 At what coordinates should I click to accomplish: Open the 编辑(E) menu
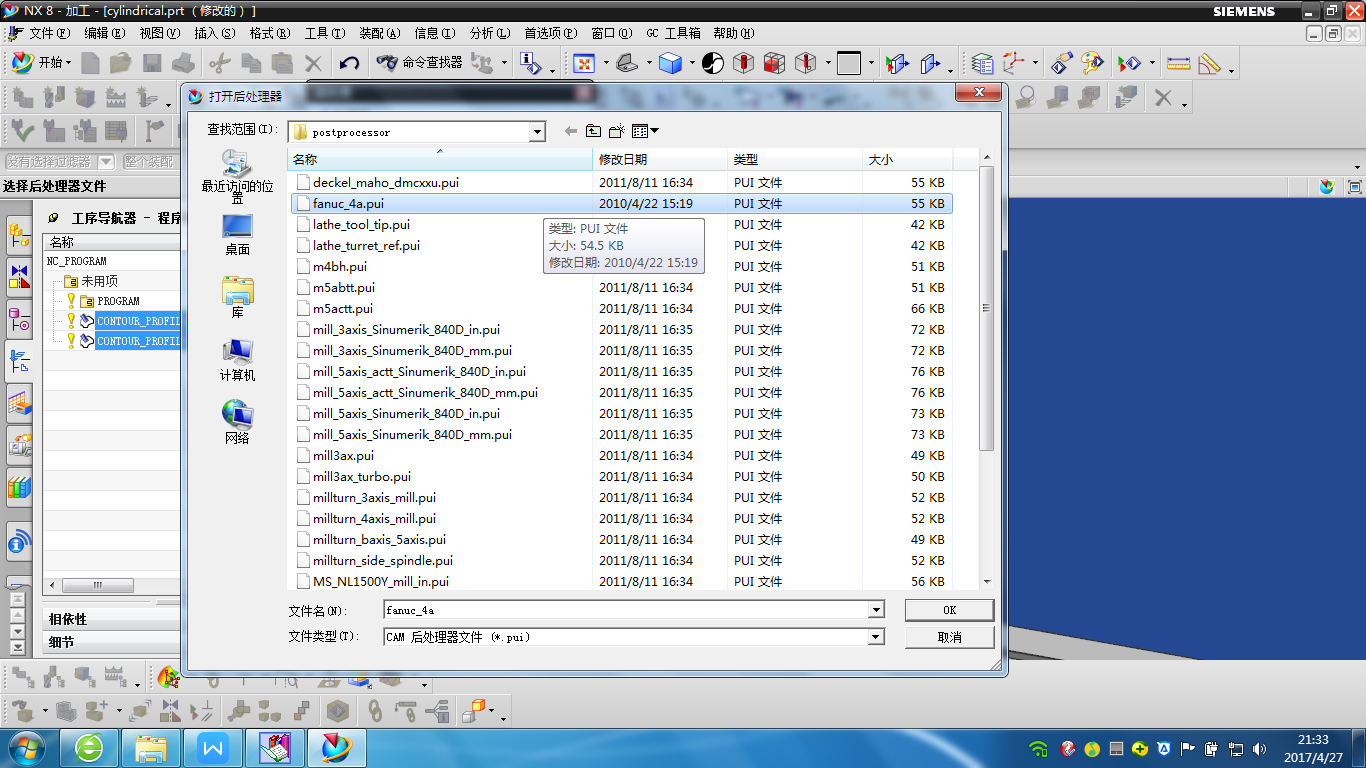pyautogui.click(x=104, y=33)
